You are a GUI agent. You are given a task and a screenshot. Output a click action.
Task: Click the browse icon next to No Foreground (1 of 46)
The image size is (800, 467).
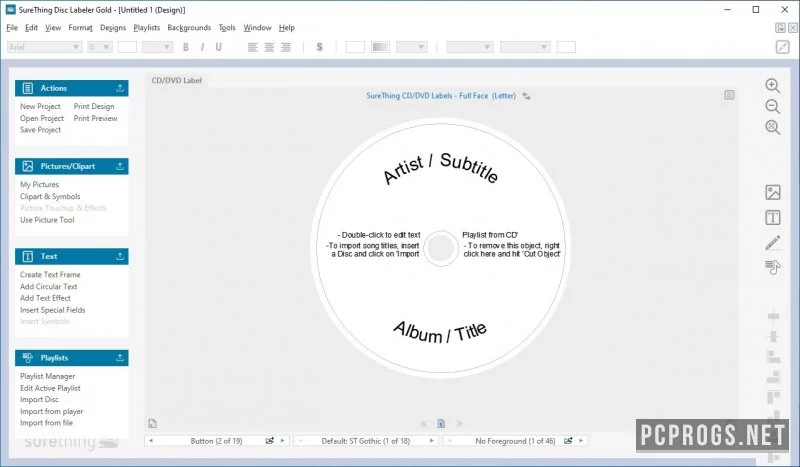568,440
